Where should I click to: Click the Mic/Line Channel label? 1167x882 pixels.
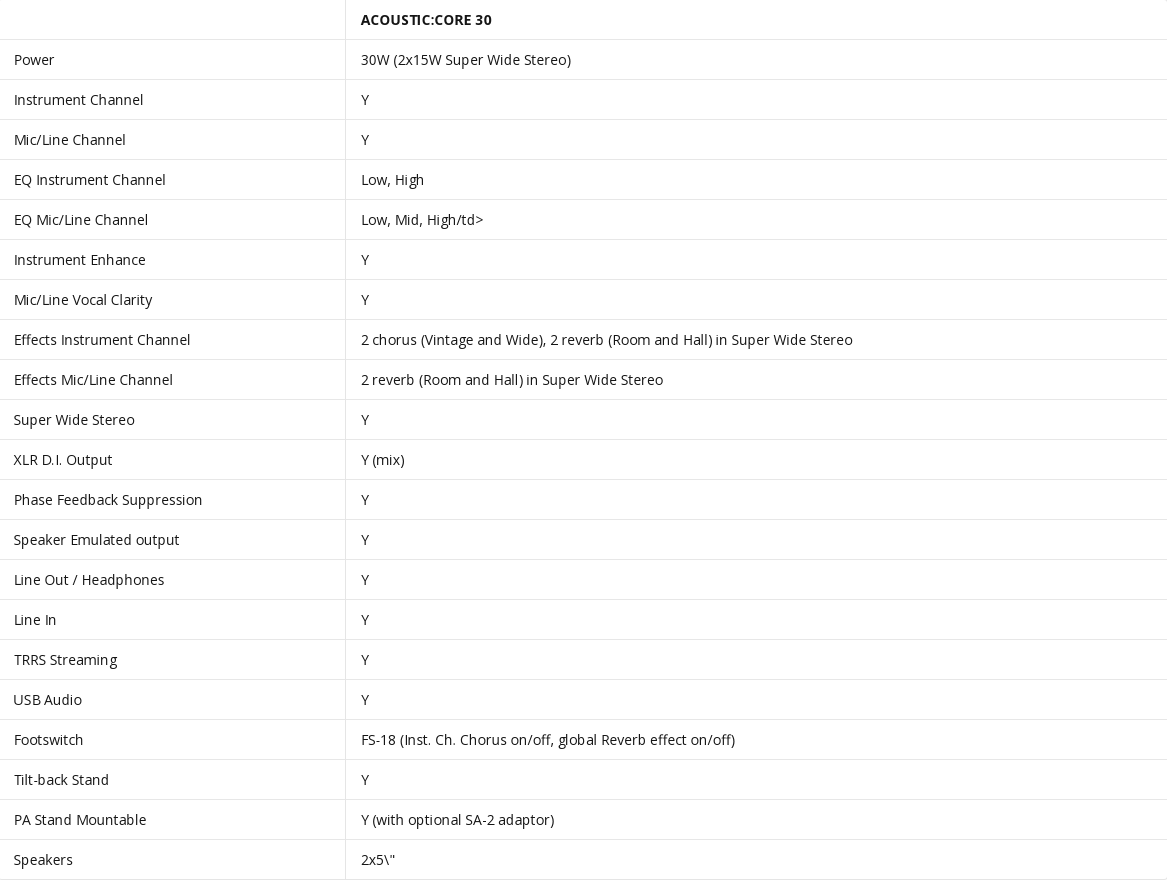click(69, 140)
